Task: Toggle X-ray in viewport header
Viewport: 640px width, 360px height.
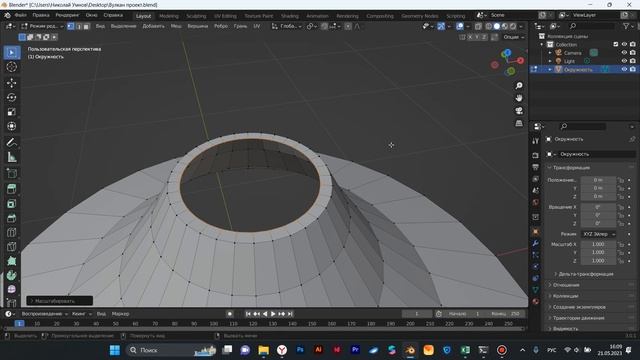Action: [x=478, y=26]
